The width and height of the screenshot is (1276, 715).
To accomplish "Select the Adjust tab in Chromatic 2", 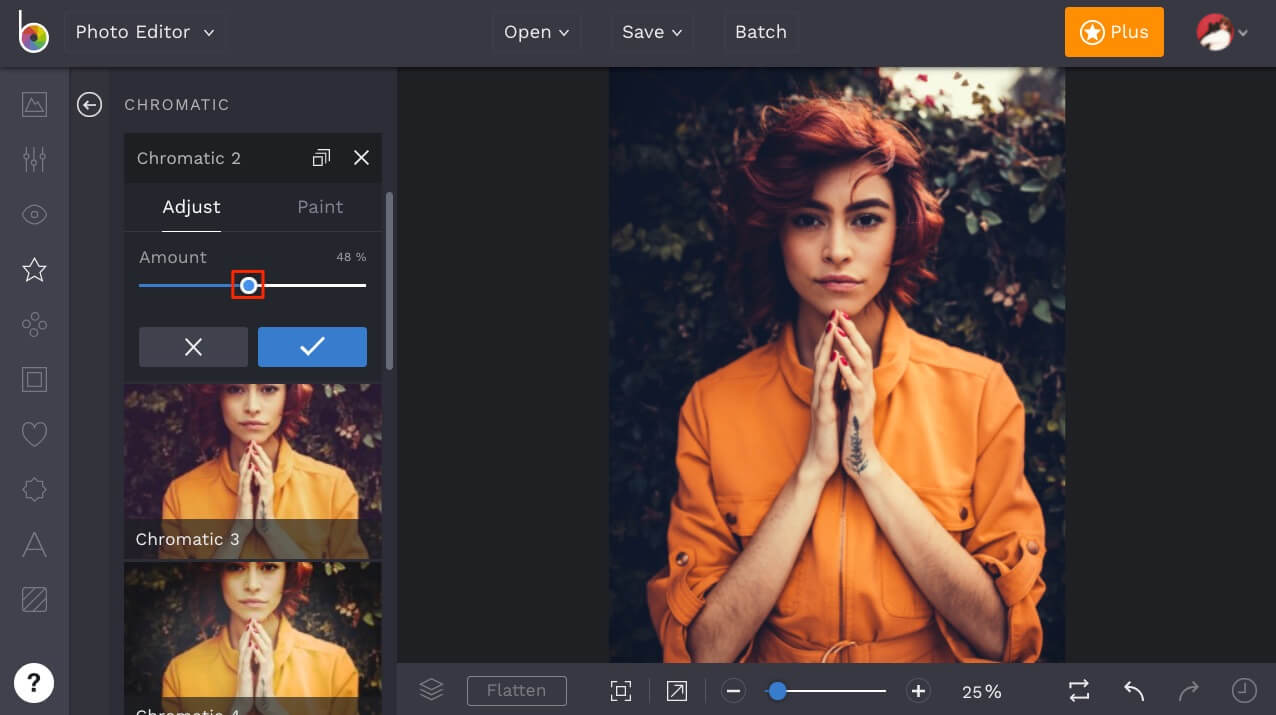I will pyautogui.click(x=191, y=207).
